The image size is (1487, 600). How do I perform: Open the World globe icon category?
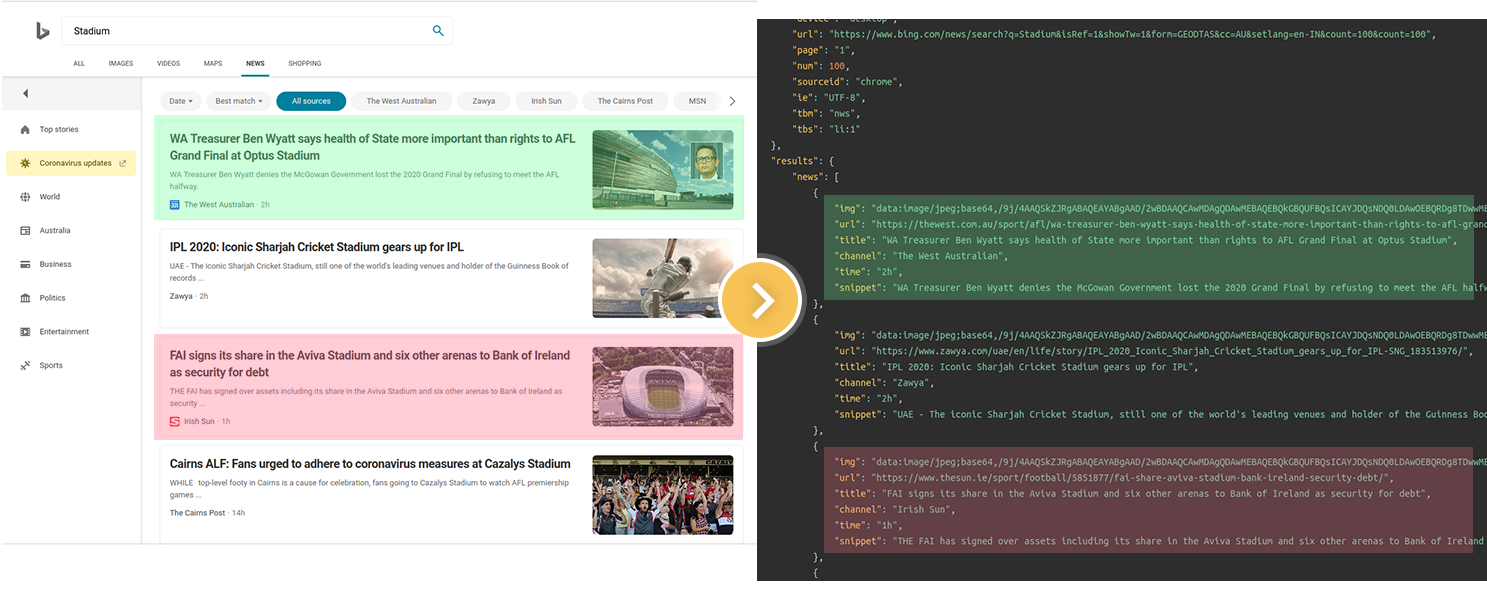pyautogui.click(x=25, y=197)
